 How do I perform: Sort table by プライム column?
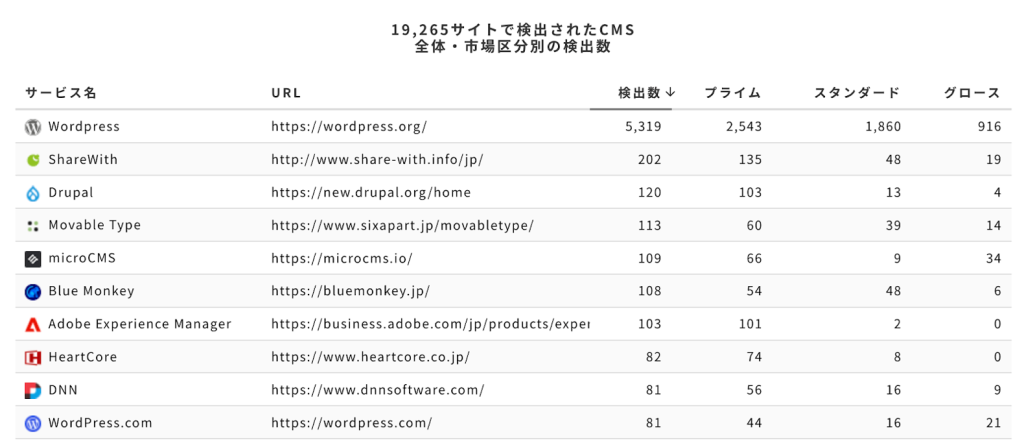(x=732, y=93)
